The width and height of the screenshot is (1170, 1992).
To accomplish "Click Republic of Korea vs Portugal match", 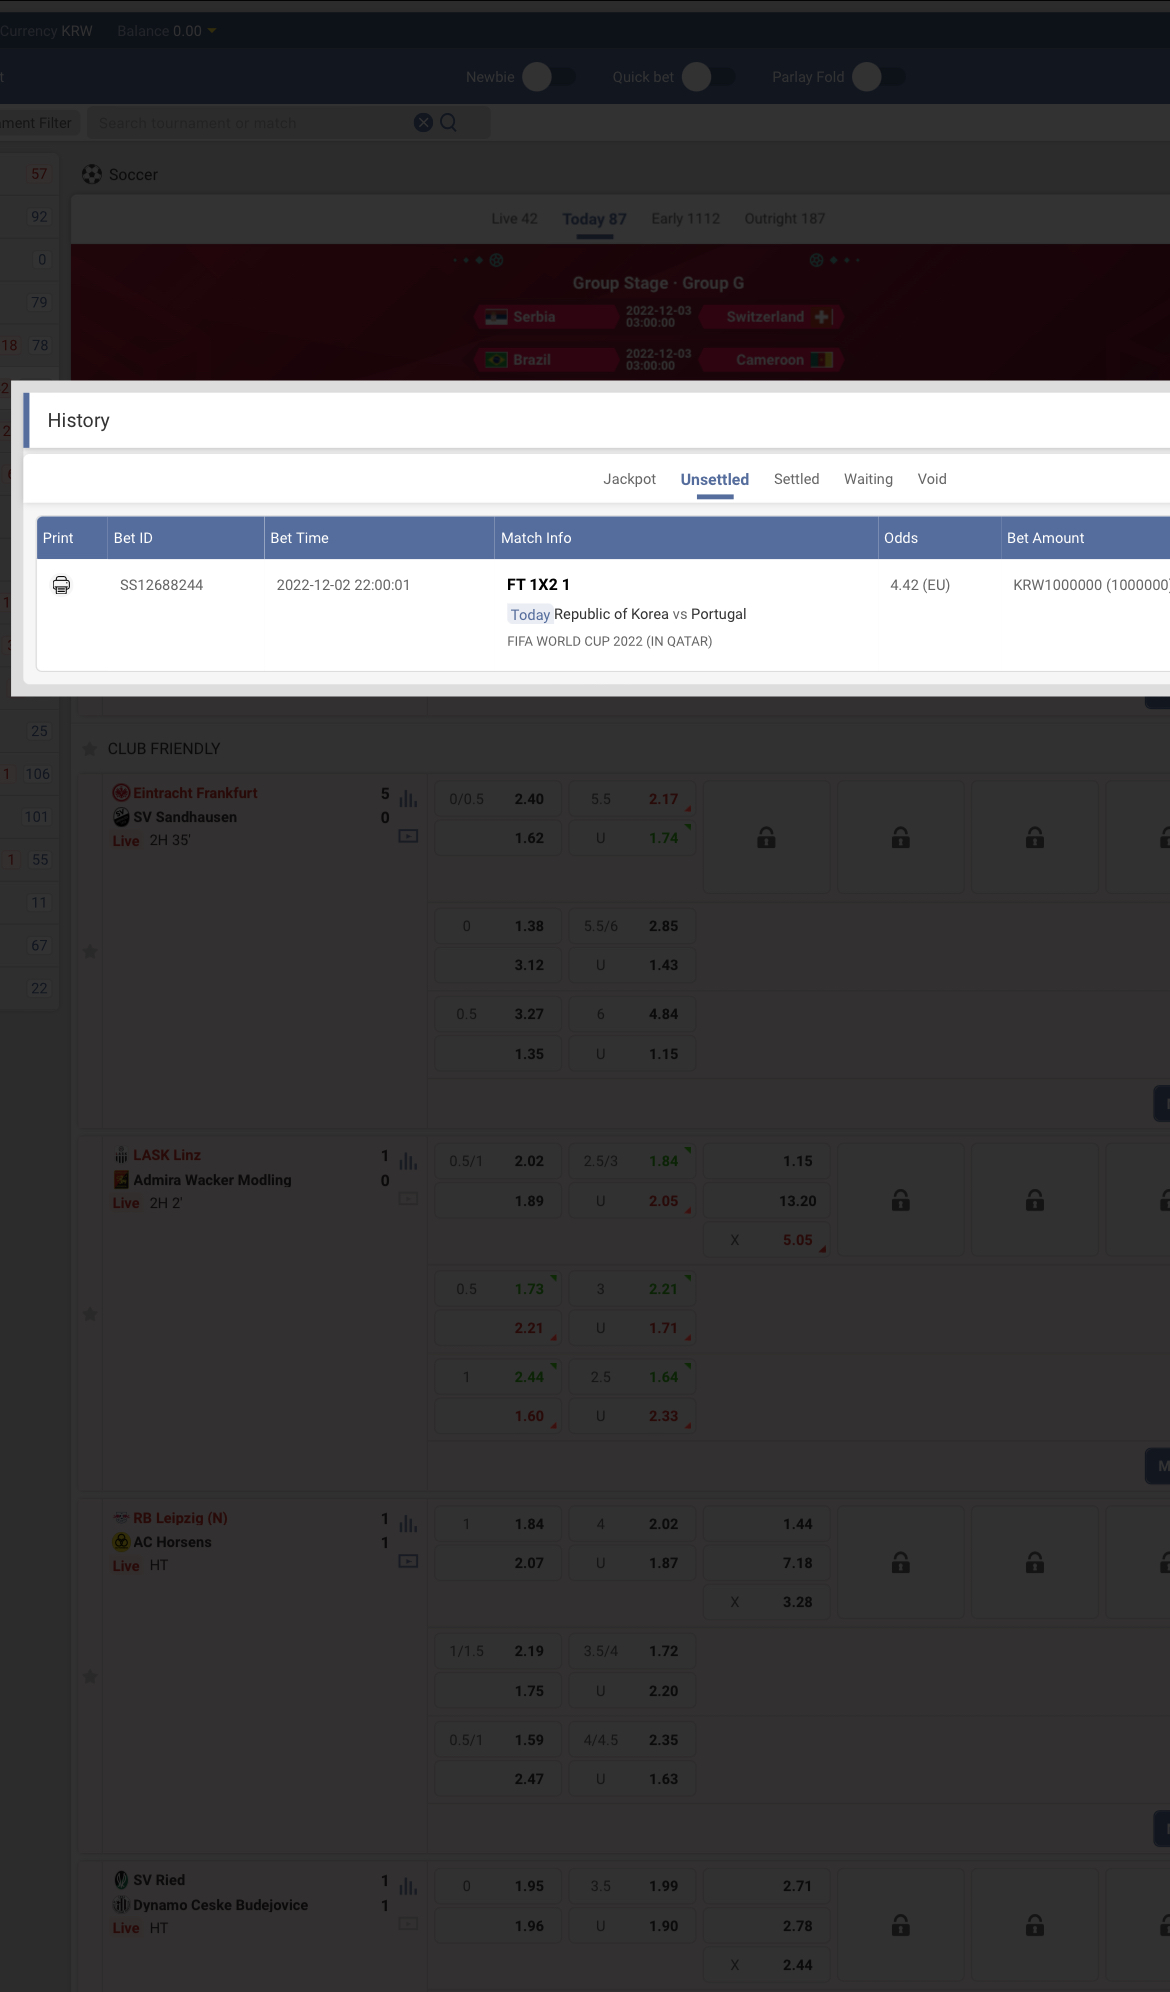I will click(x=650, y=614).
